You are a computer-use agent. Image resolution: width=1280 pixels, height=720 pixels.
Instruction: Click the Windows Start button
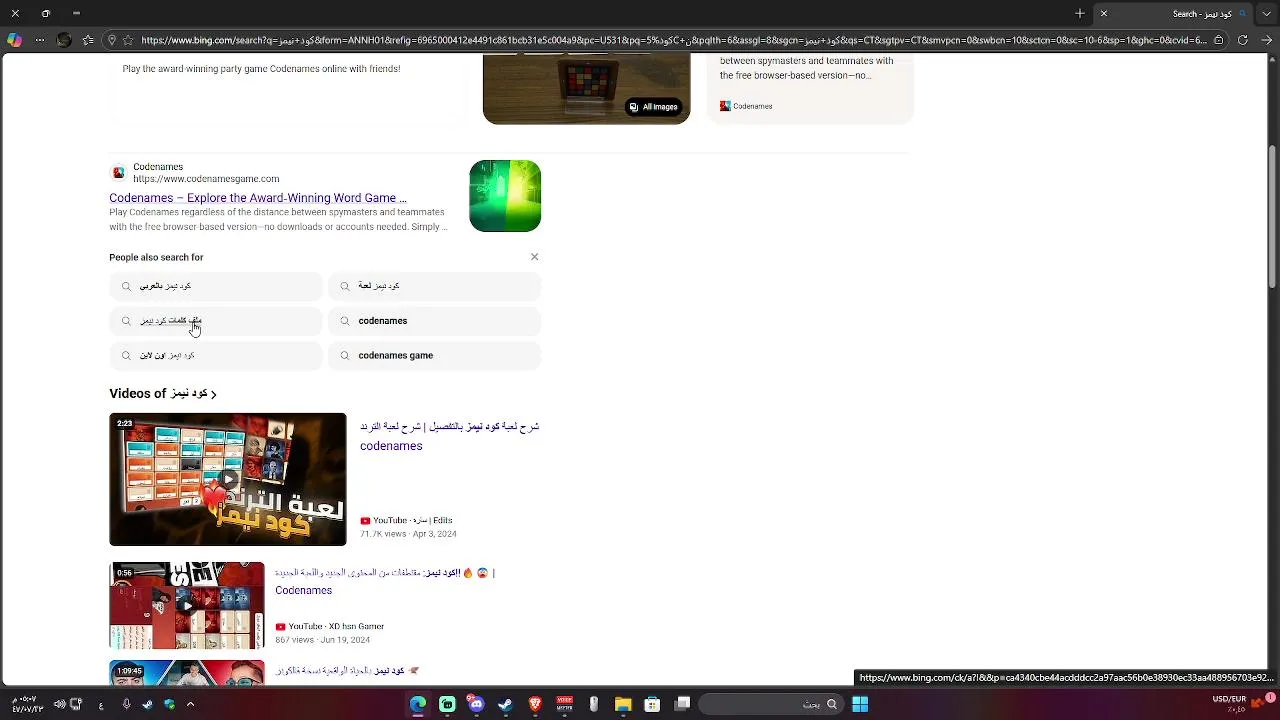[860, 705]
